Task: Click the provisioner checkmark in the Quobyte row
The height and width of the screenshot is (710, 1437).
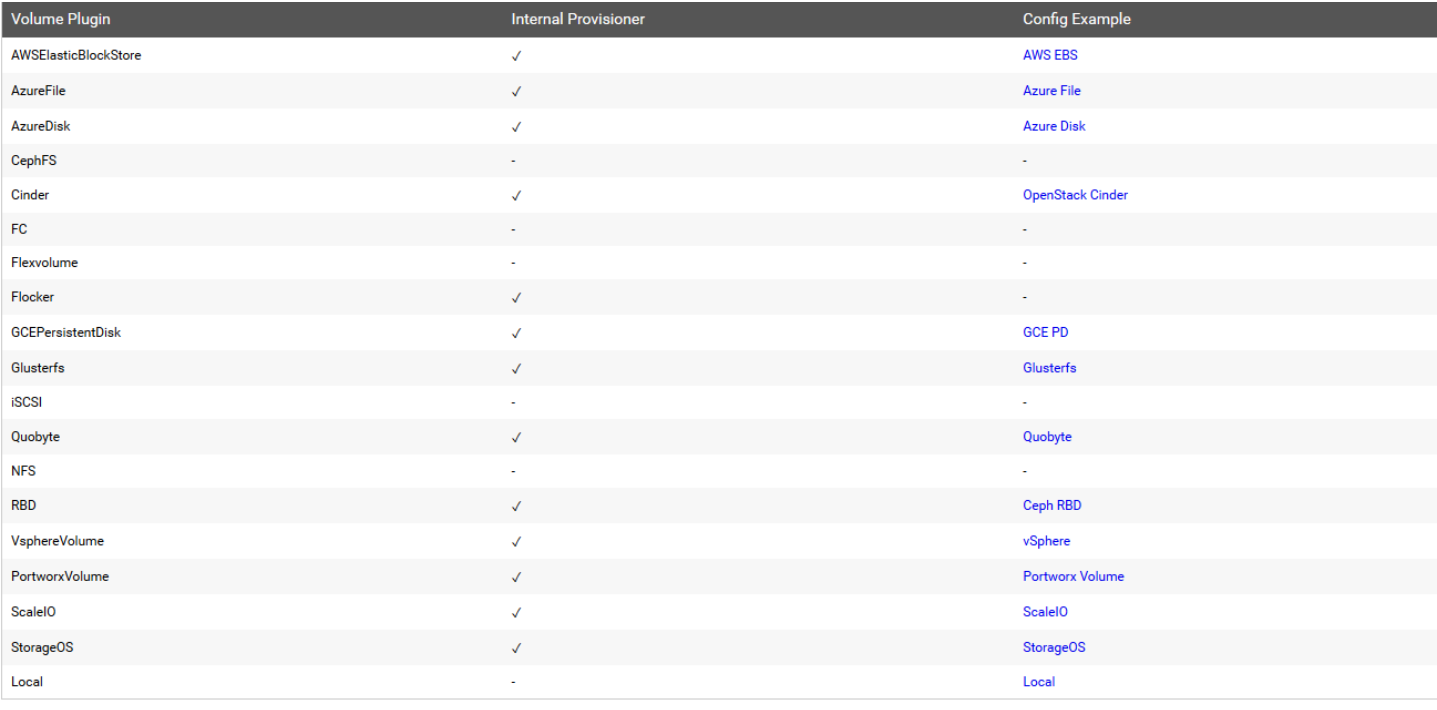Action: click(516, 438)
